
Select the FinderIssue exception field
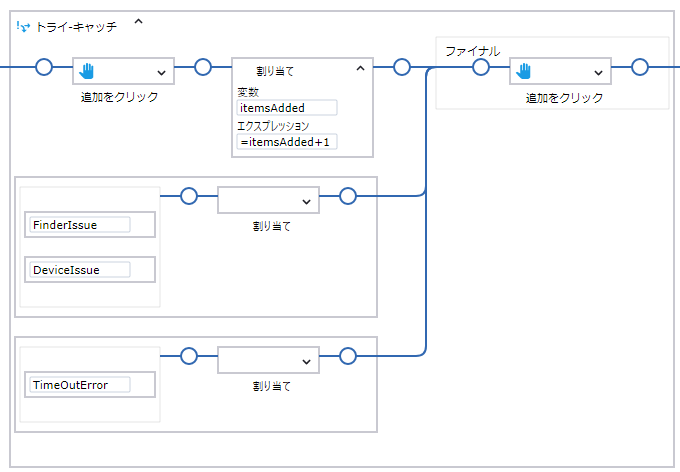80,225
